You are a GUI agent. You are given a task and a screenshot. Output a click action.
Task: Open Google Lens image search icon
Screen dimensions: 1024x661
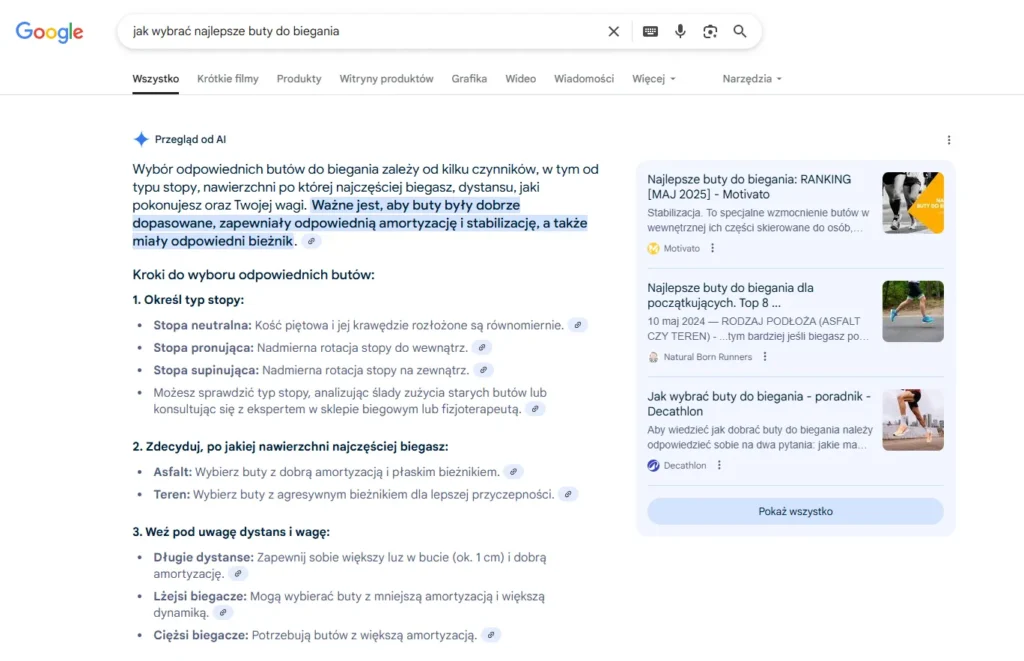pyautogui.click(x=710, y=32)
